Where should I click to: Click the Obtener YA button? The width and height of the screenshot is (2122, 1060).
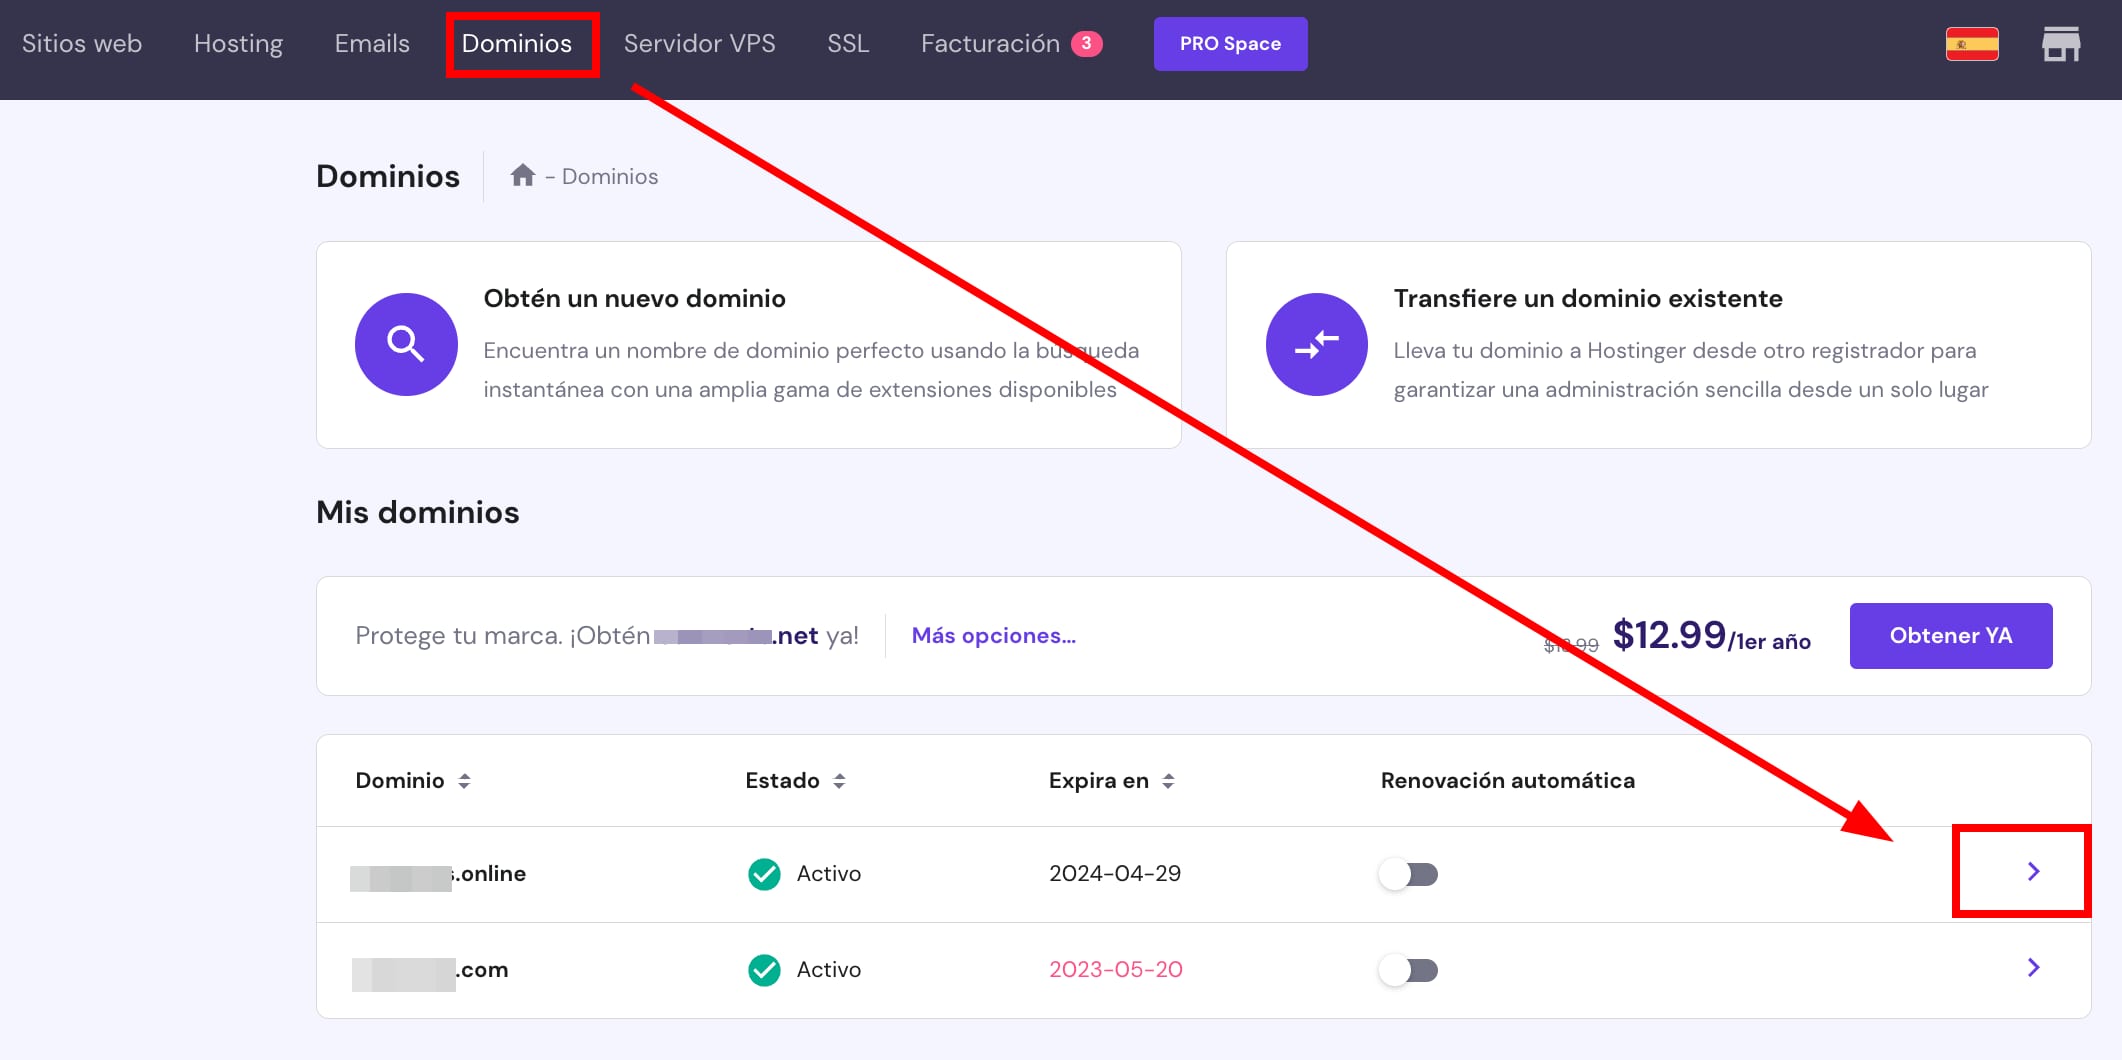point(1950,636)
